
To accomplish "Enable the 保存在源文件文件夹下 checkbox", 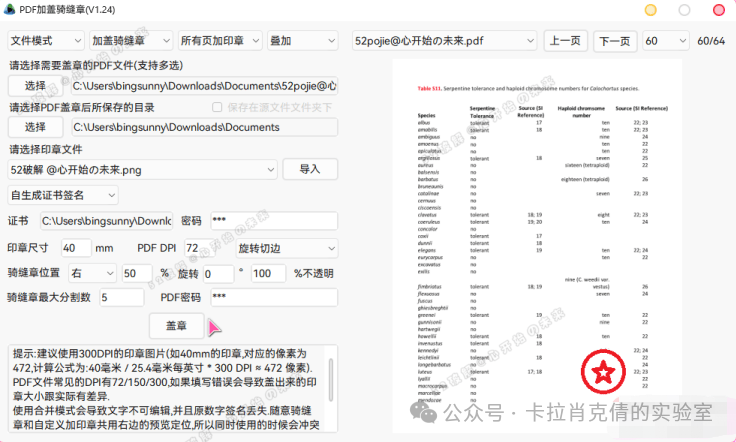I will pos(217,107).
